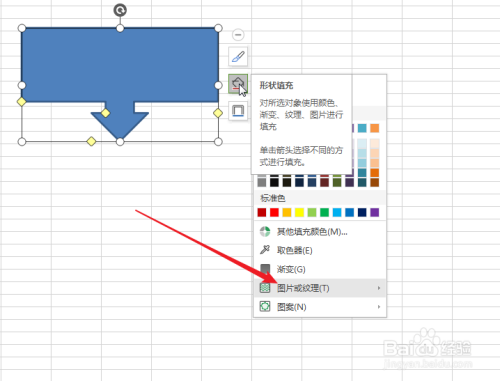Pick the yellow standard color swatch
Viewport: 500px width, 381px height.
299,212
